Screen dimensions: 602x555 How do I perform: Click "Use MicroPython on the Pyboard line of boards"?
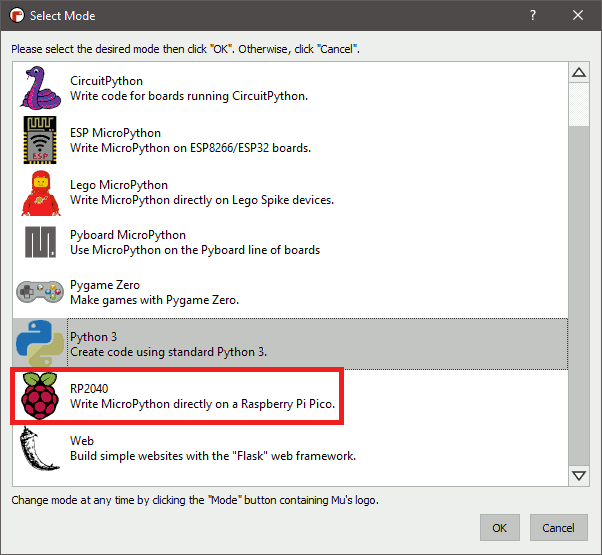click(195, 250)
